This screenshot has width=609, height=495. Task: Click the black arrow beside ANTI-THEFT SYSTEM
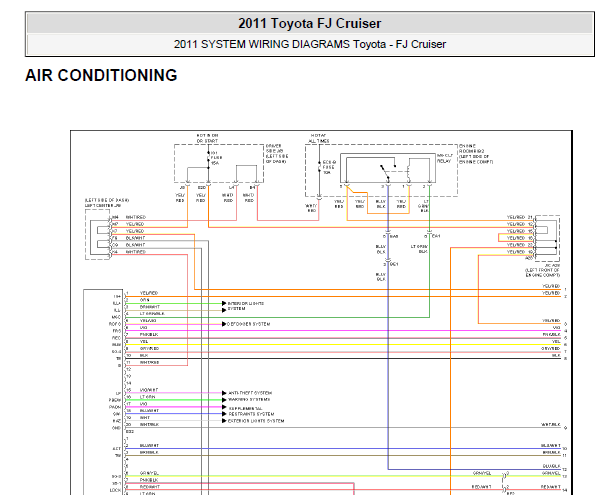coord(224,393)
